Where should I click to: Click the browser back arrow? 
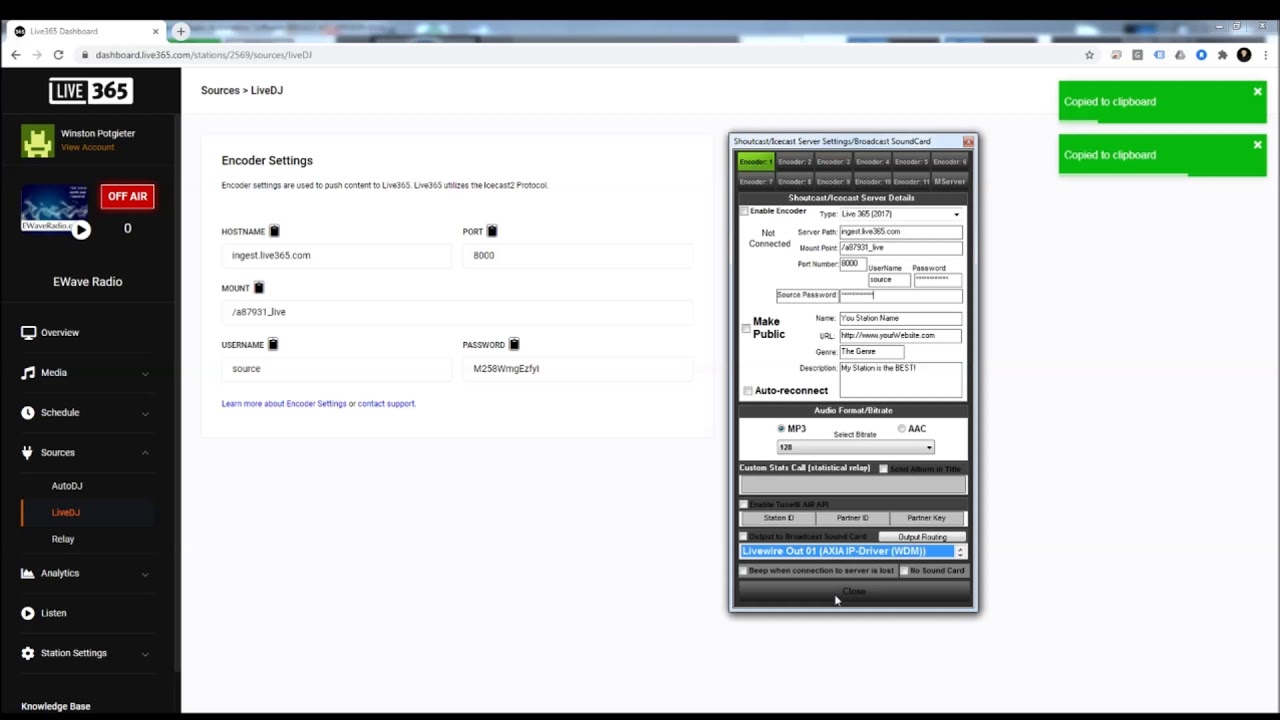[16, 55]
